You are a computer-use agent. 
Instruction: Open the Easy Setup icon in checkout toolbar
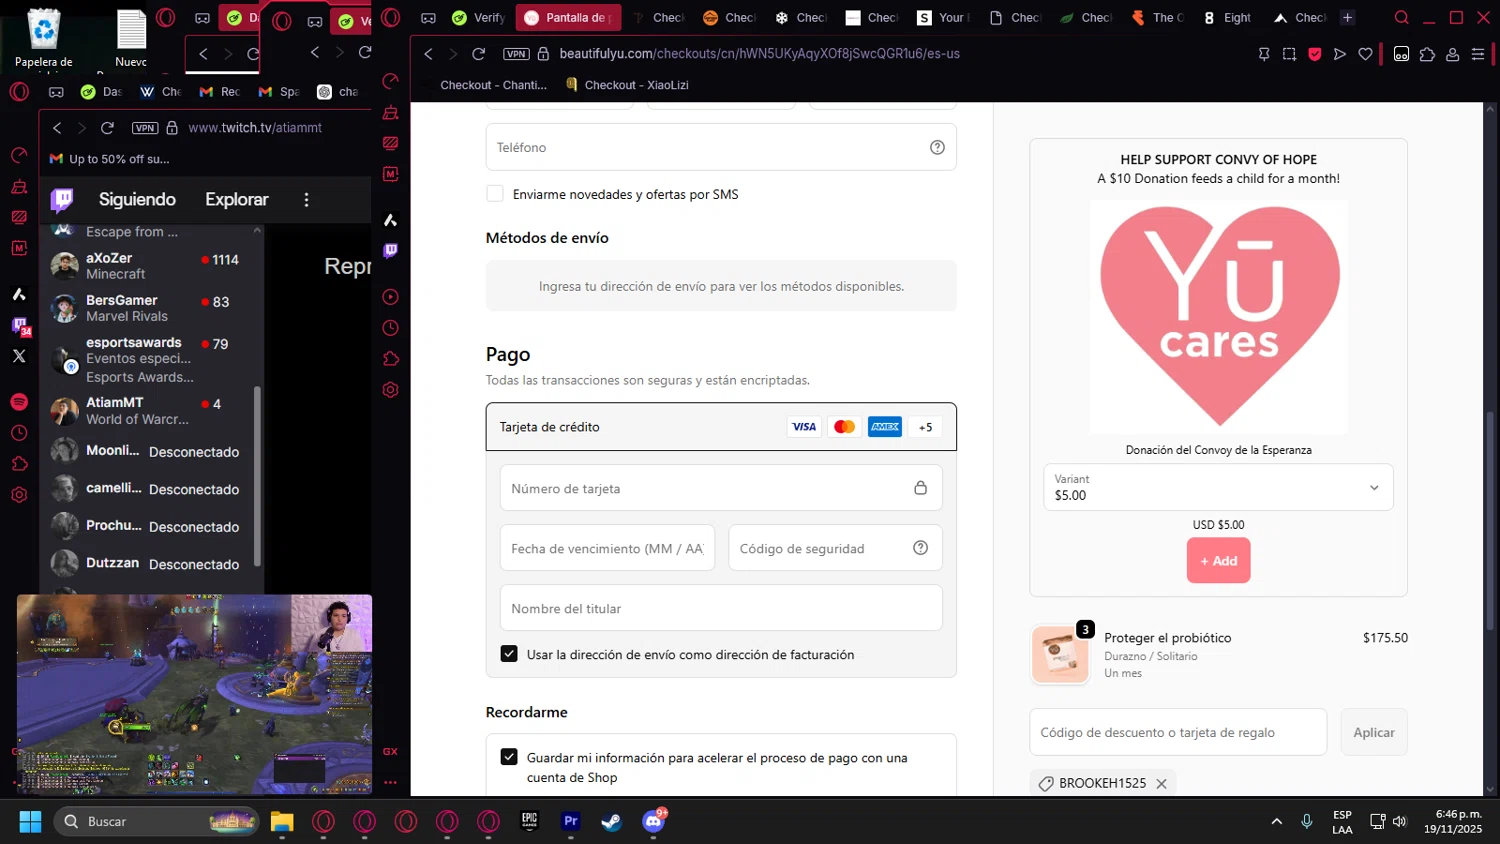(x=1478, y=54)
